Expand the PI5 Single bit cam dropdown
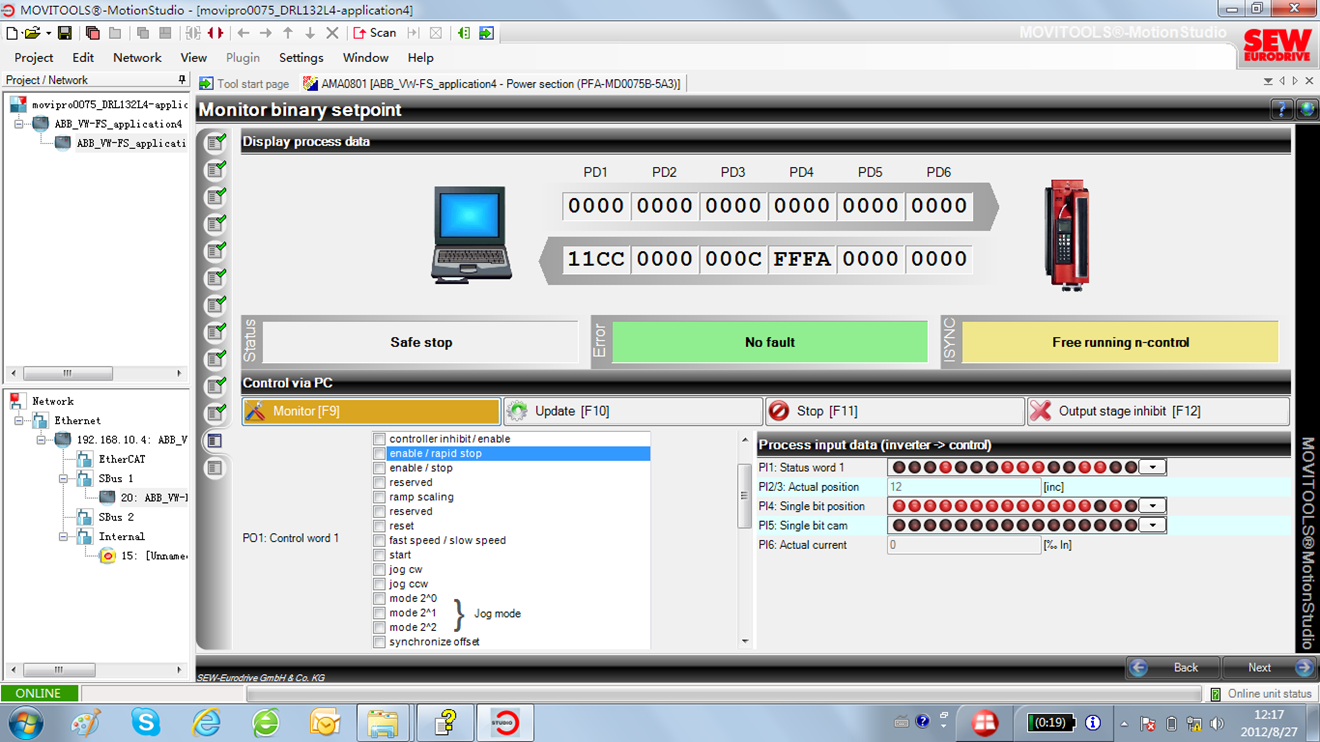1320x742 pixels. (1153, 525)
